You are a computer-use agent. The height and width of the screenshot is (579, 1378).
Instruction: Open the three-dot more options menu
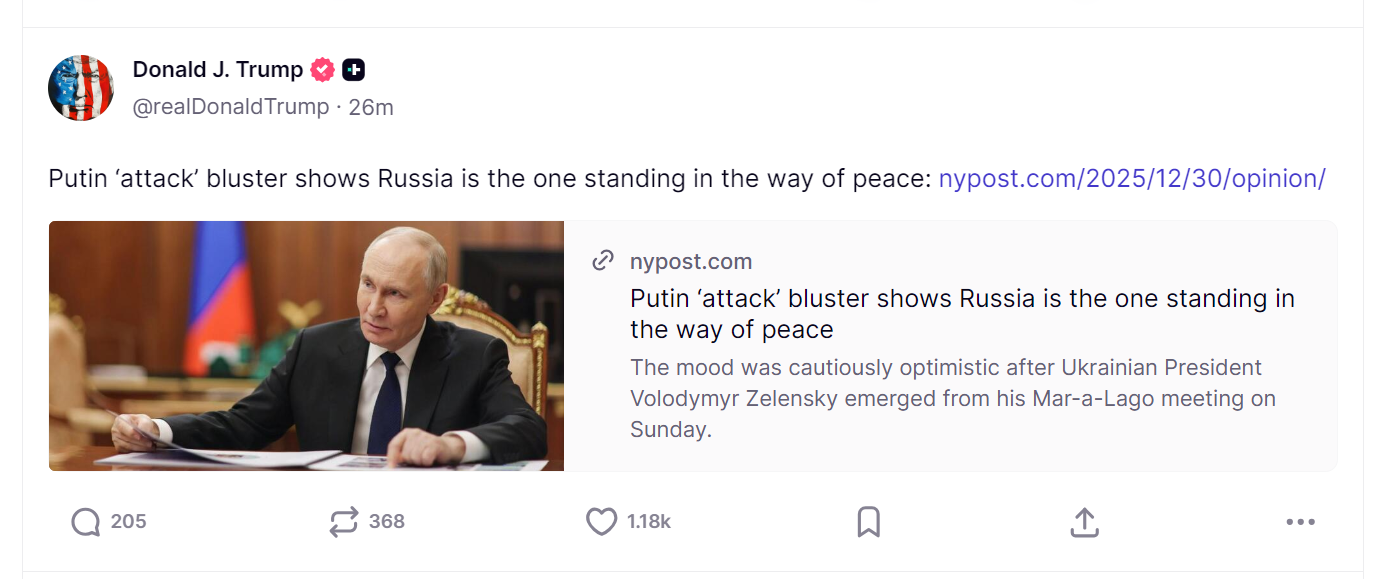tap(1300, 522)
